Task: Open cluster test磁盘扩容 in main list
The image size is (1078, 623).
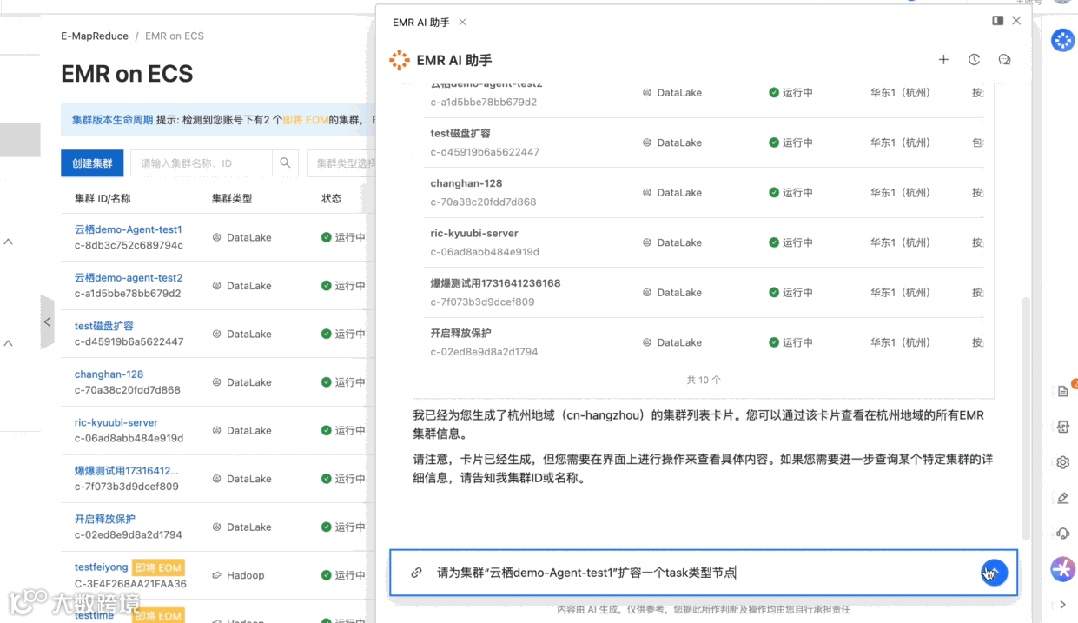Action: [x=104, y=325]
